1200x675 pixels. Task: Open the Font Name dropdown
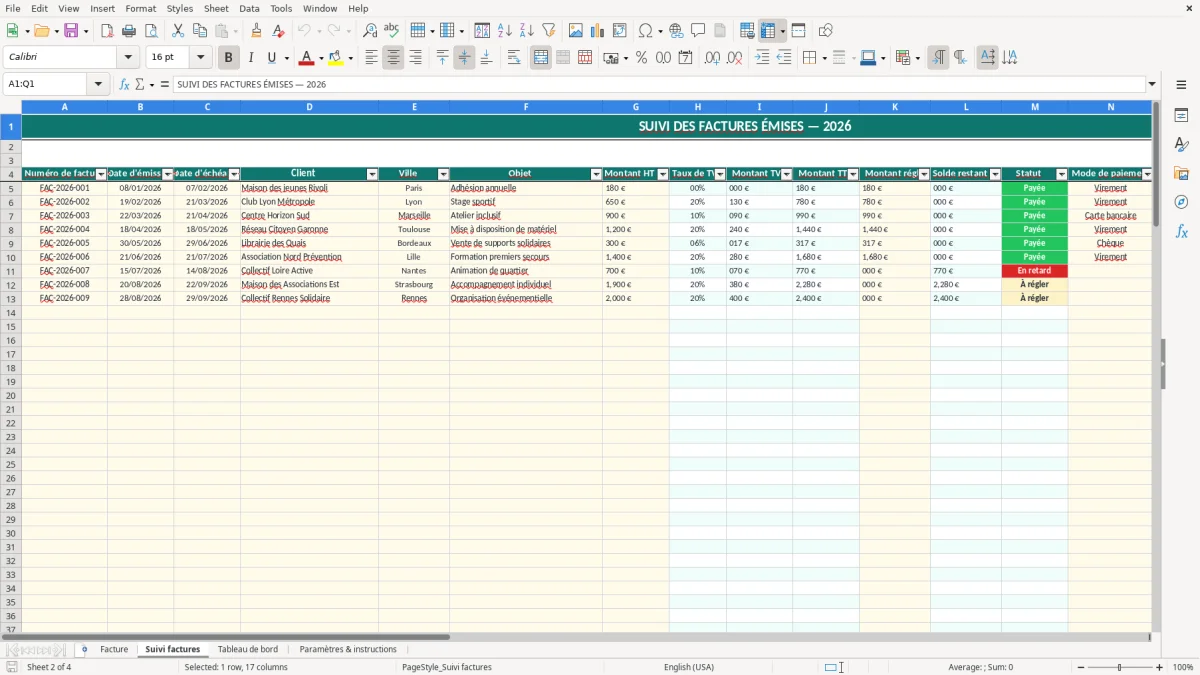(128, 58)
